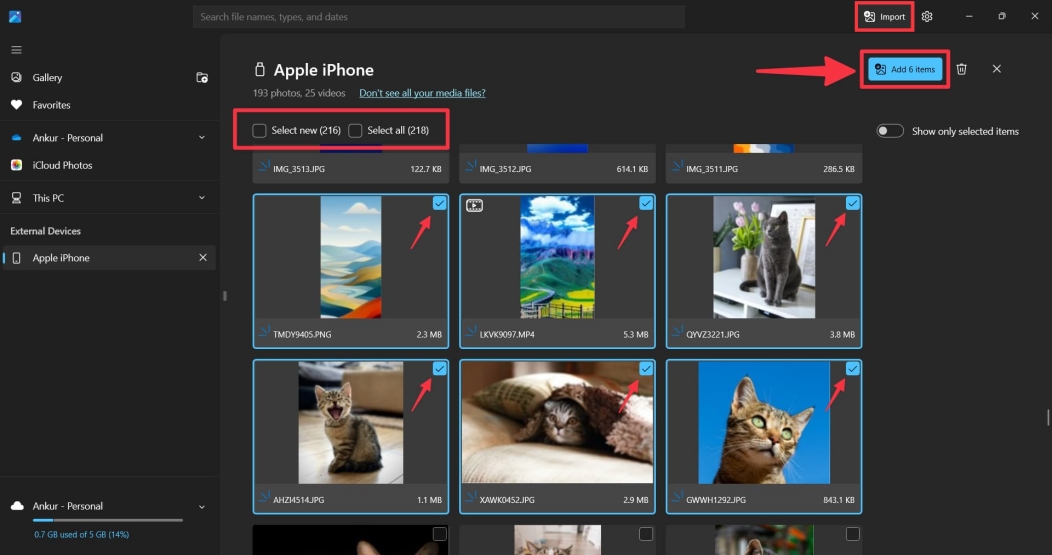
Task: Click import status icon beside XAWK0452.JPG
Action: [471, 498]
